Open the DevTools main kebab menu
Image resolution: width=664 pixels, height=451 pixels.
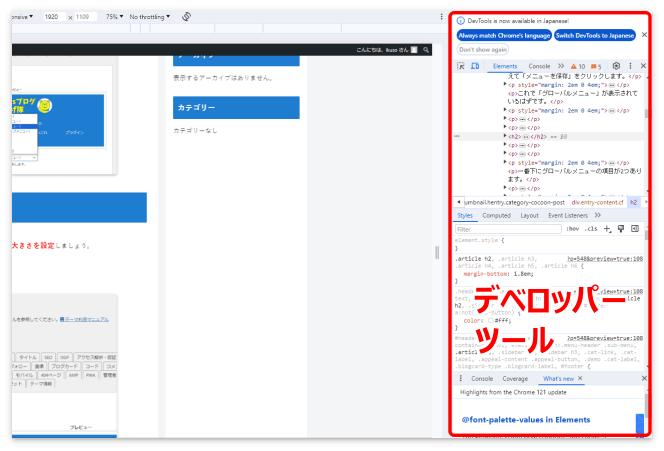pyautogui.click(x=630, y=66)
